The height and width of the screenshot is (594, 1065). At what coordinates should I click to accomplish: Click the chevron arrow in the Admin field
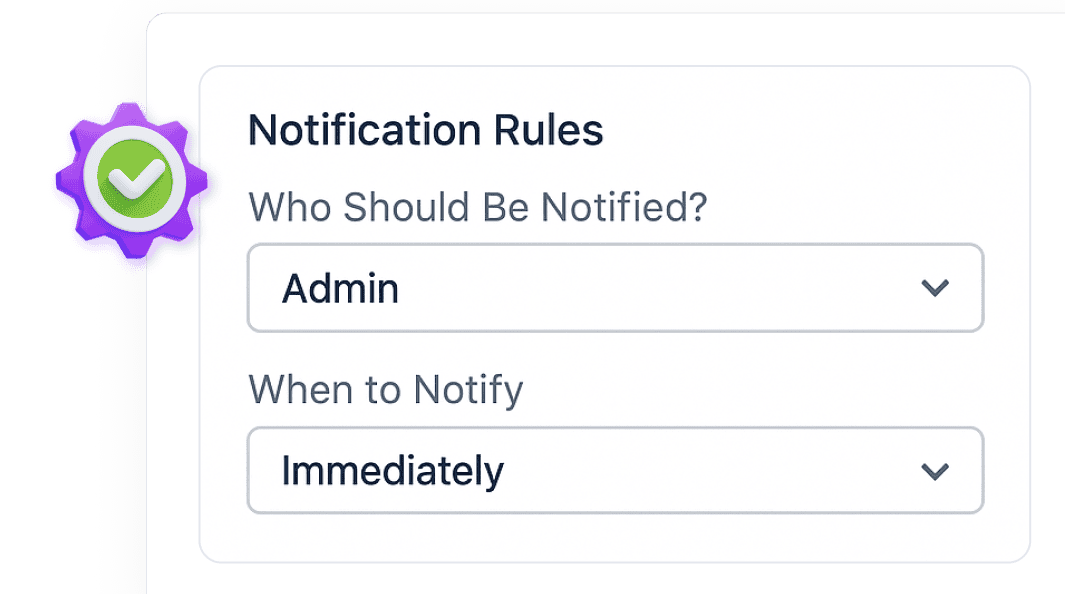click(x=934, y=288)
